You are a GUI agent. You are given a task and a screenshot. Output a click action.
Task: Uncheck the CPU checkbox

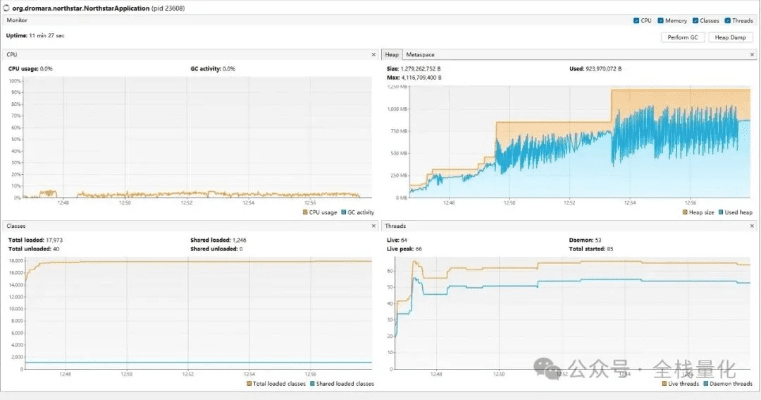pyautogui.click(x=636, y=20)
